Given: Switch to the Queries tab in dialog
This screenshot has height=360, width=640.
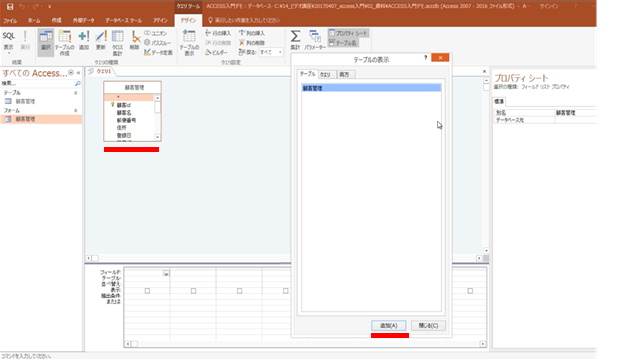Looking at the screenshot, I should [x=325, y=74].
